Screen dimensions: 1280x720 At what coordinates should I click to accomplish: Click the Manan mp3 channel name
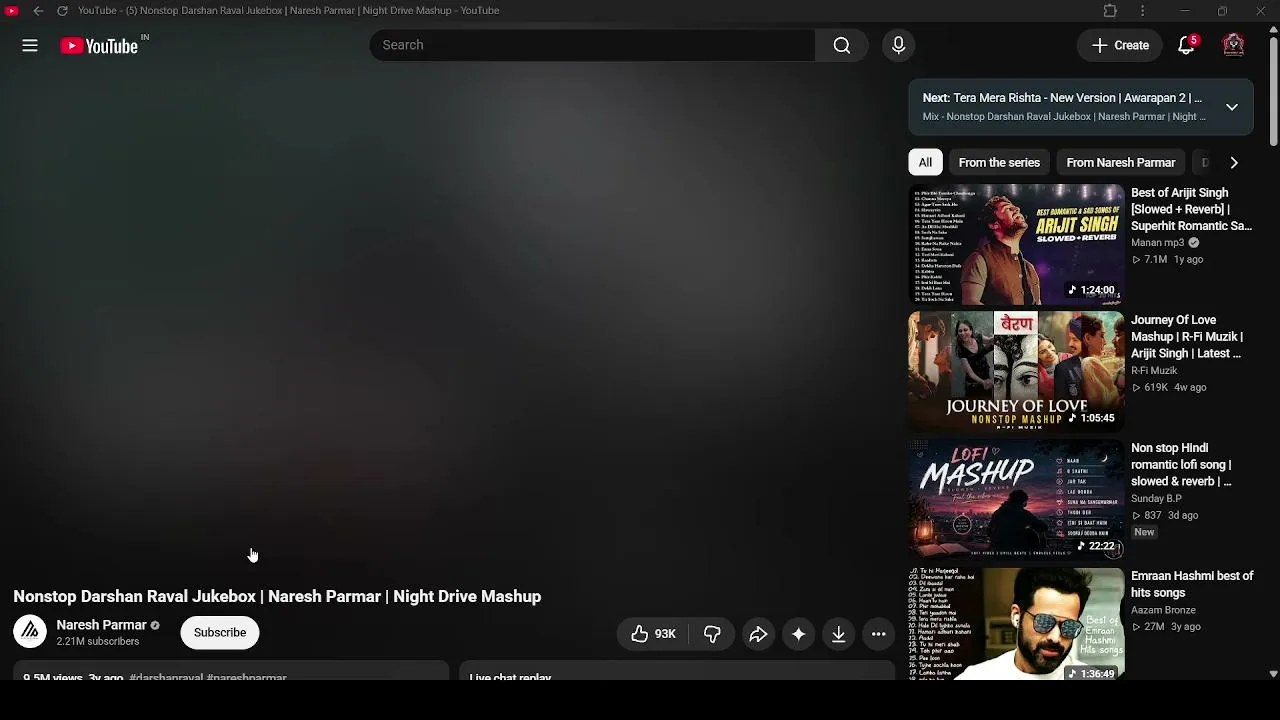click(x=1157, y=243)
